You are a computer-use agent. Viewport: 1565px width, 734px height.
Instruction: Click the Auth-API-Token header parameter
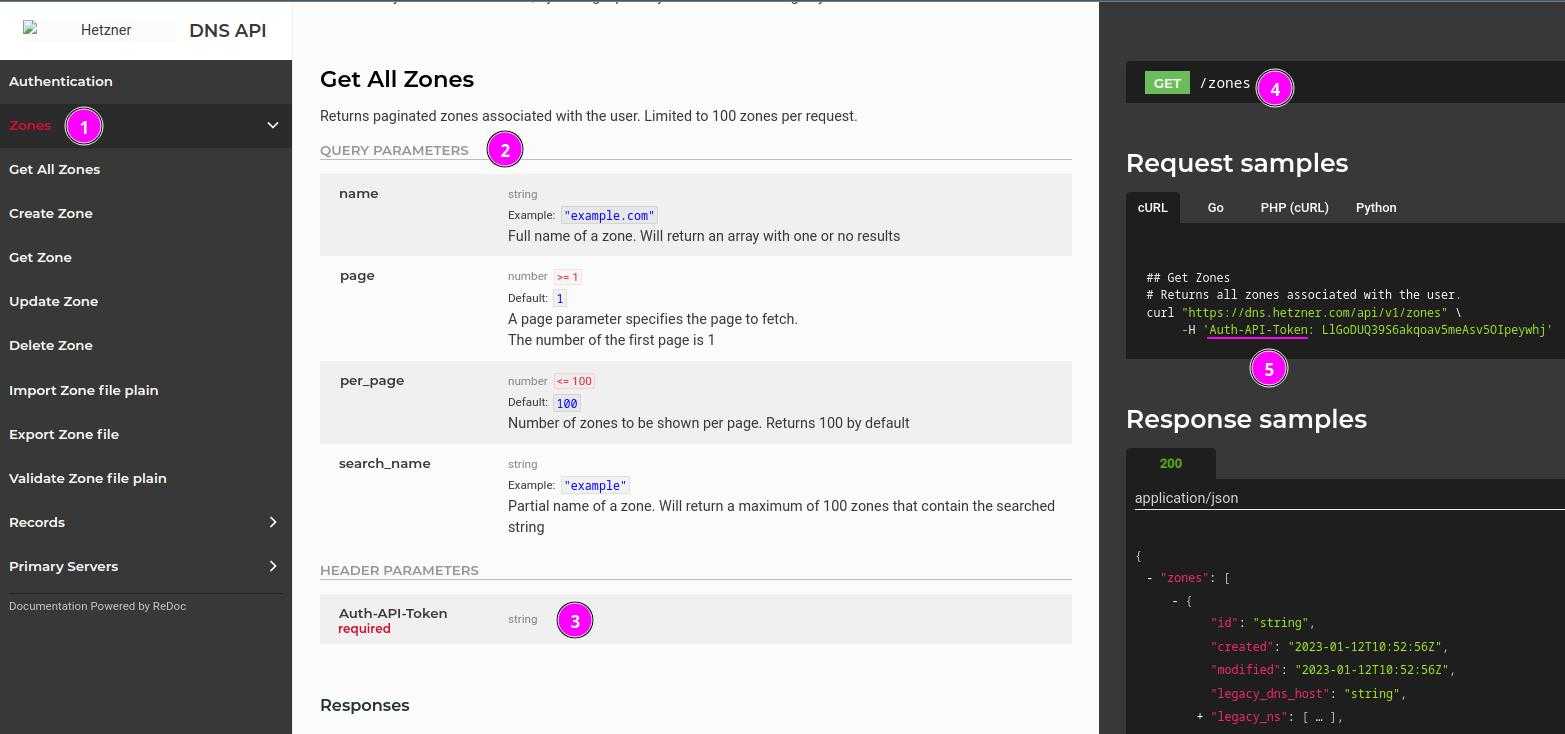point(393,613)
